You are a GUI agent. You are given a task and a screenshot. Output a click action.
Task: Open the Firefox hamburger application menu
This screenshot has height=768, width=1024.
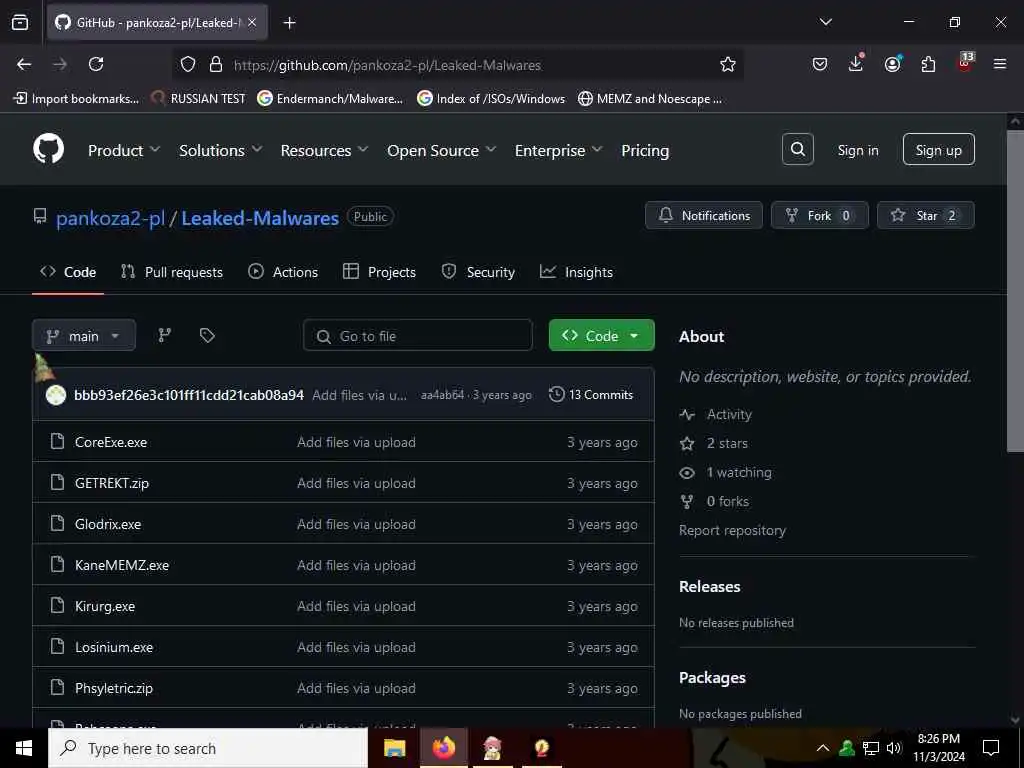[1000, 64]
